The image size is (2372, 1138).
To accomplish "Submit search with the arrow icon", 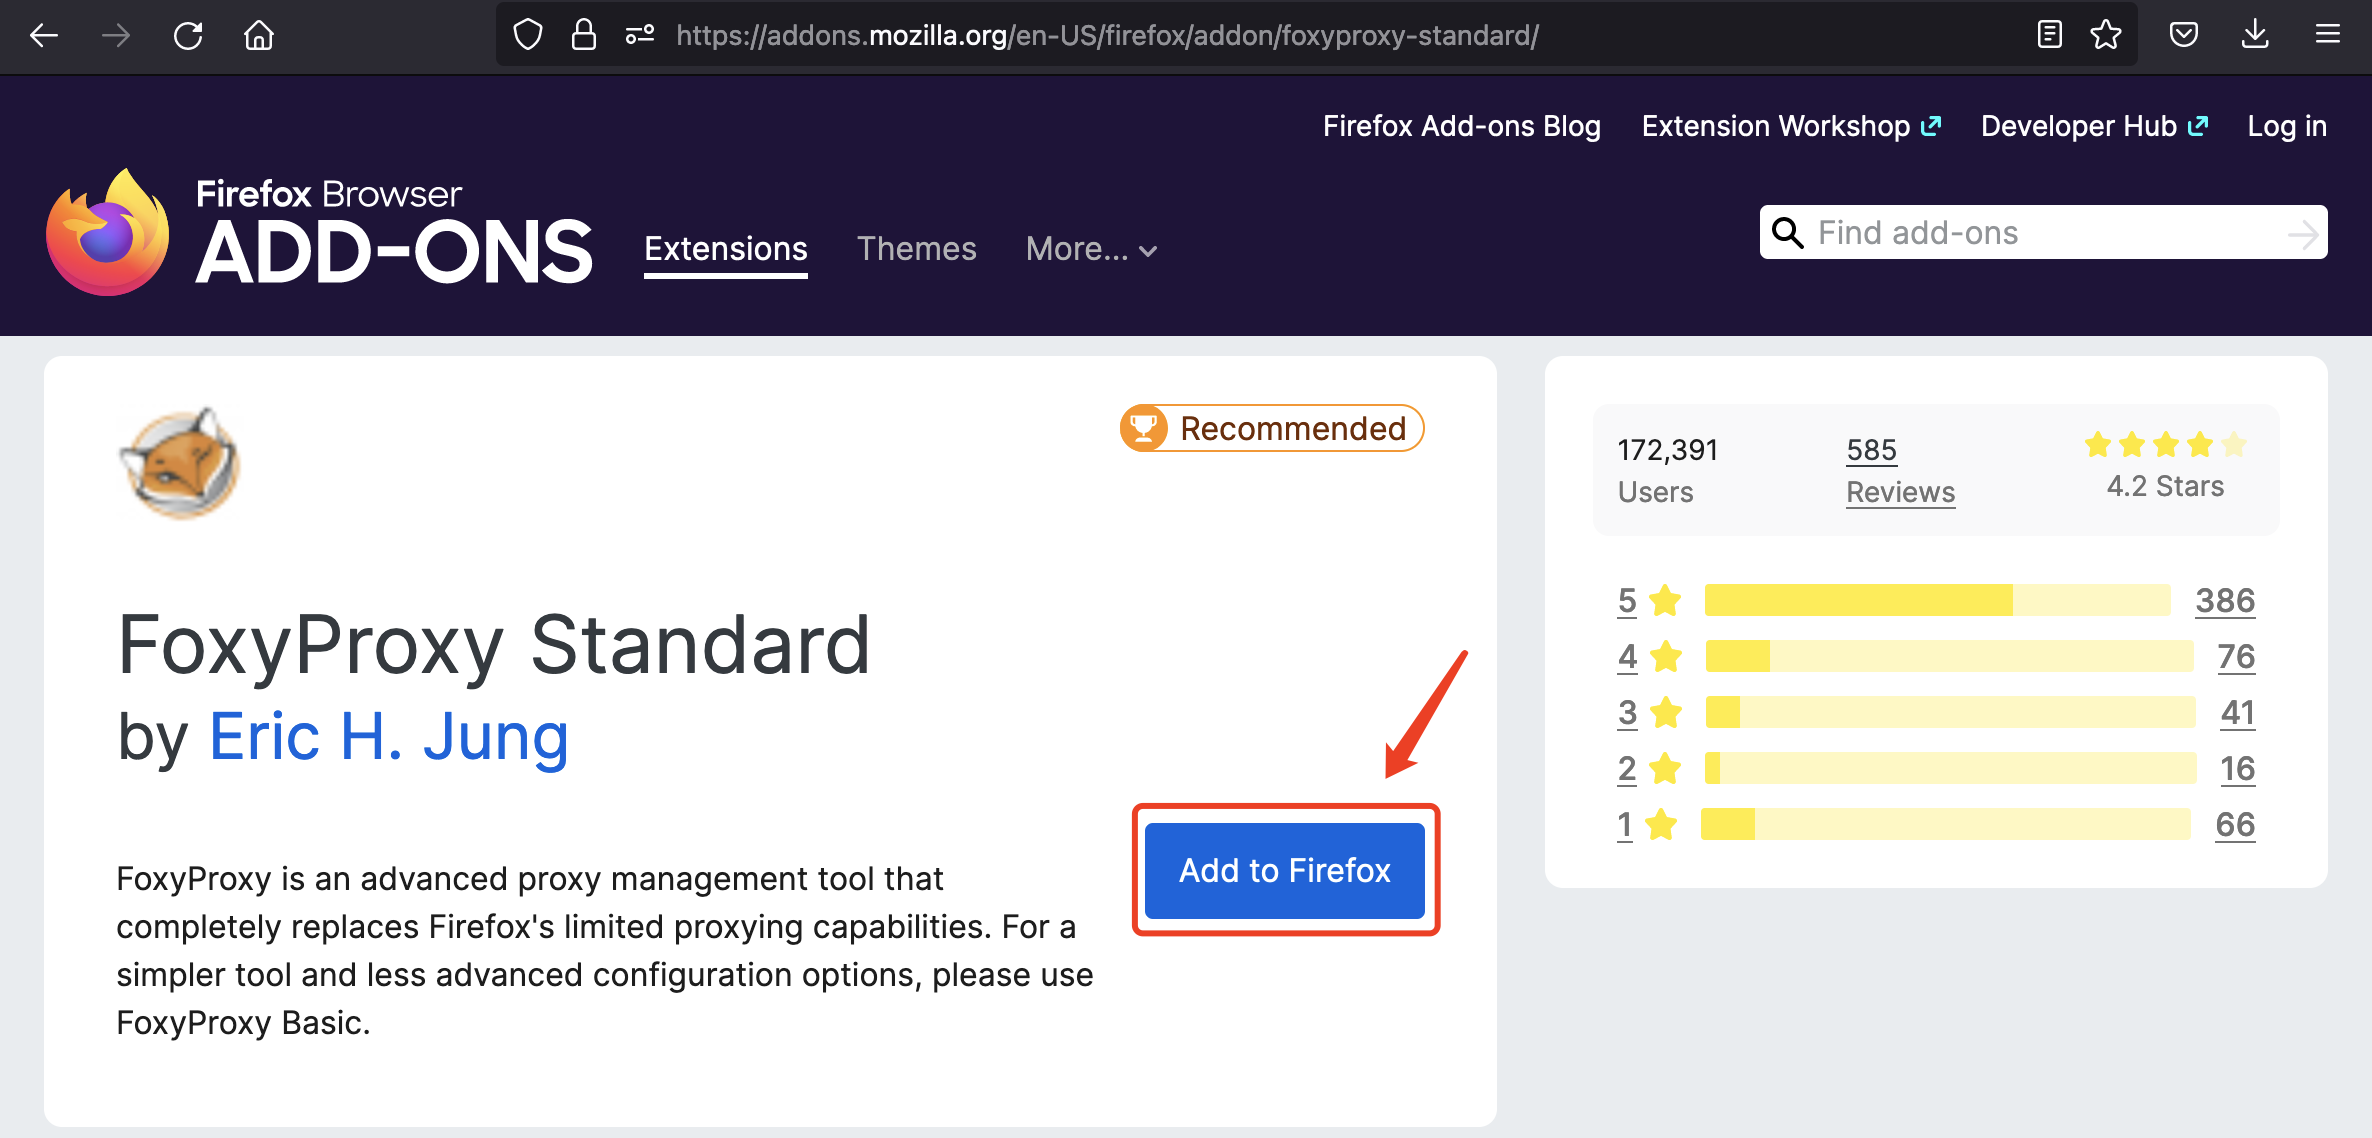I will (x=2302, y=234).
